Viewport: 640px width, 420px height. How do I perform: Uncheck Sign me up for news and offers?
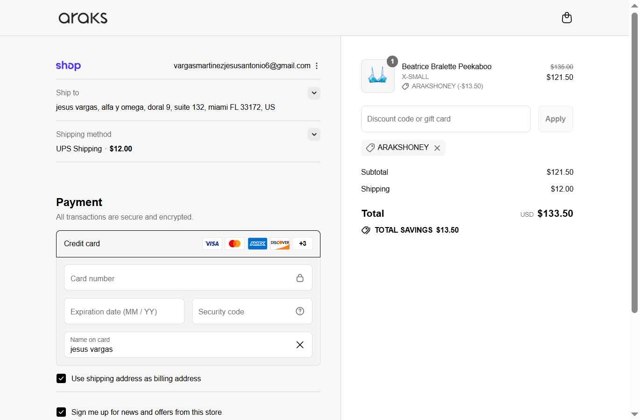coord(61,412)
